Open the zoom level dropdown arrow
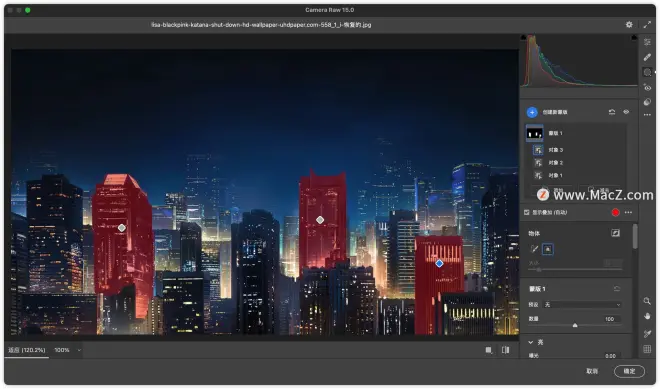The image size is (660, 389). click(x=79, y=350)
